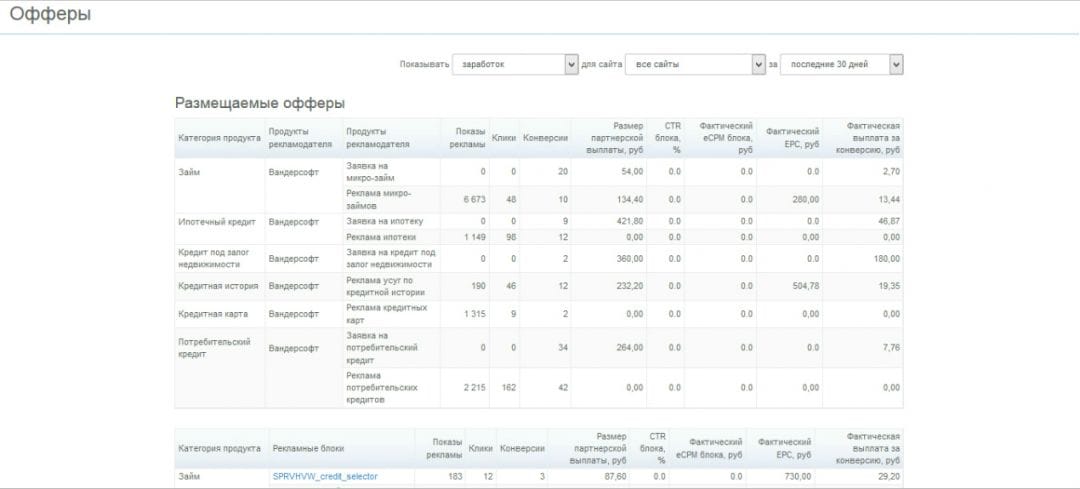This screenshot has width=1080, height=489.
Task: Click "Показы рекламы" header in Размещаемые офферы table
Action: pyautogui.click(x=468, y=138)
